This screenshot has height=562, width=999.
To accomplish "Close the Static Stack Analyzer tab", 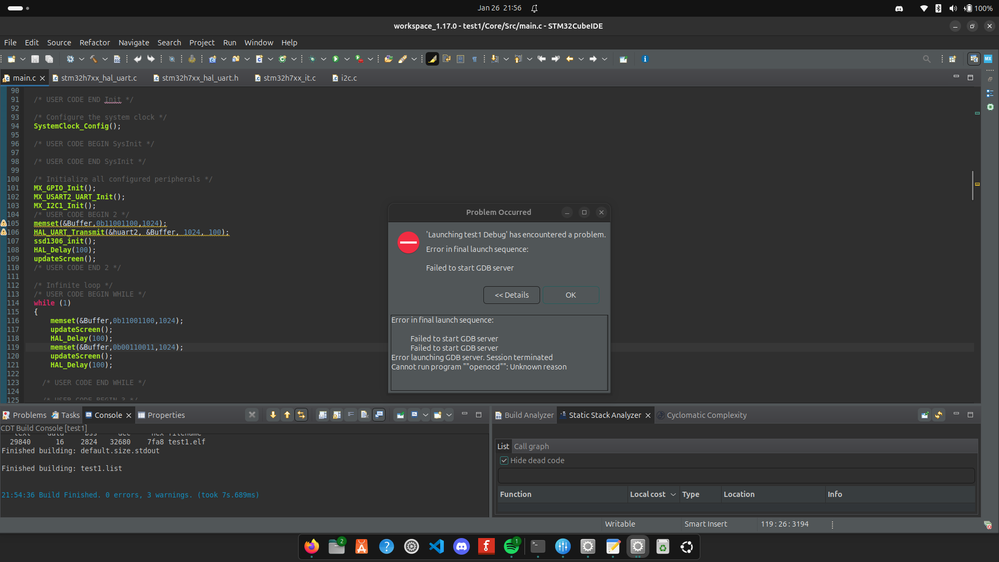I will tap(648, 415).
